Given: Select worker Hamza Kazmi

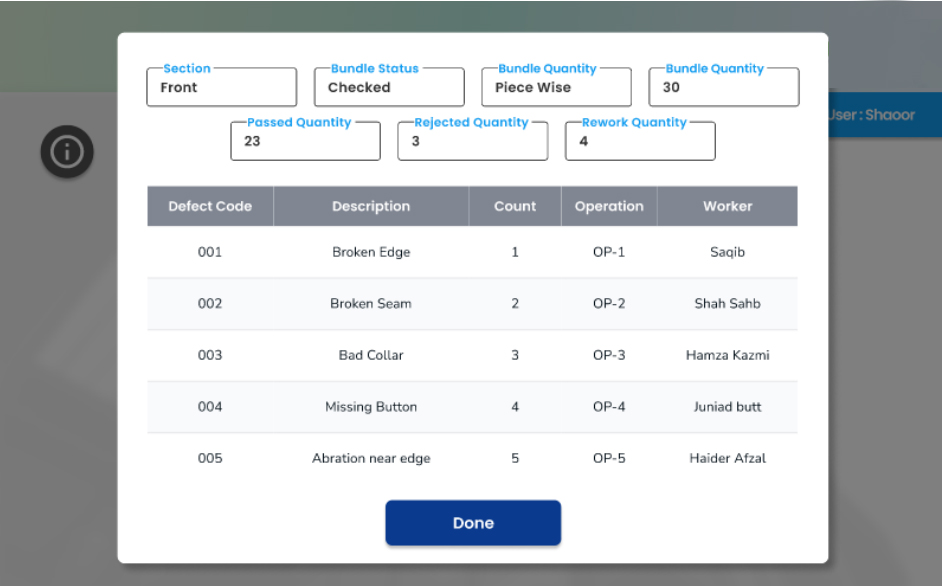Looking at the screenshot, I should click(x=728, y=355).
